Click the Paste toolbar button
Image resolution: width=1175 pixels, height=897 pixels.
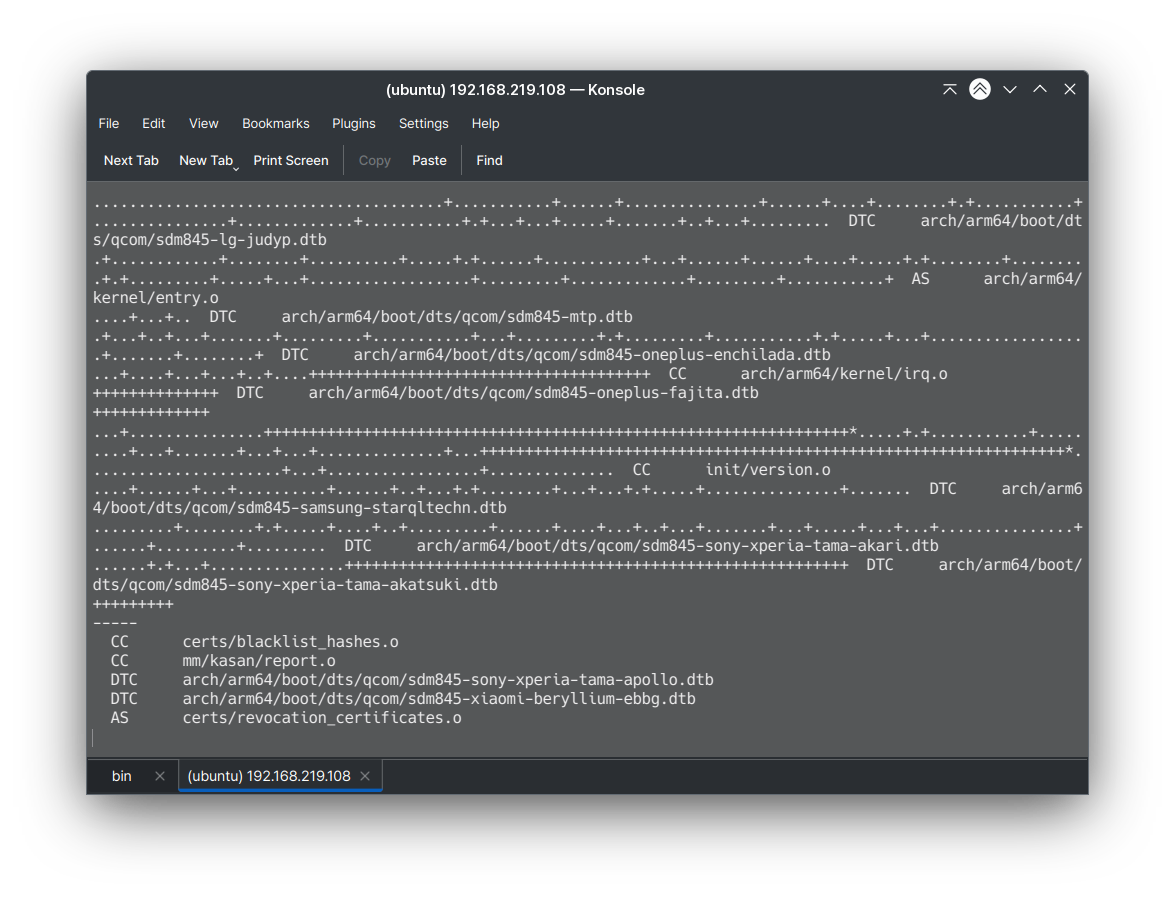[x=429, y=160]
